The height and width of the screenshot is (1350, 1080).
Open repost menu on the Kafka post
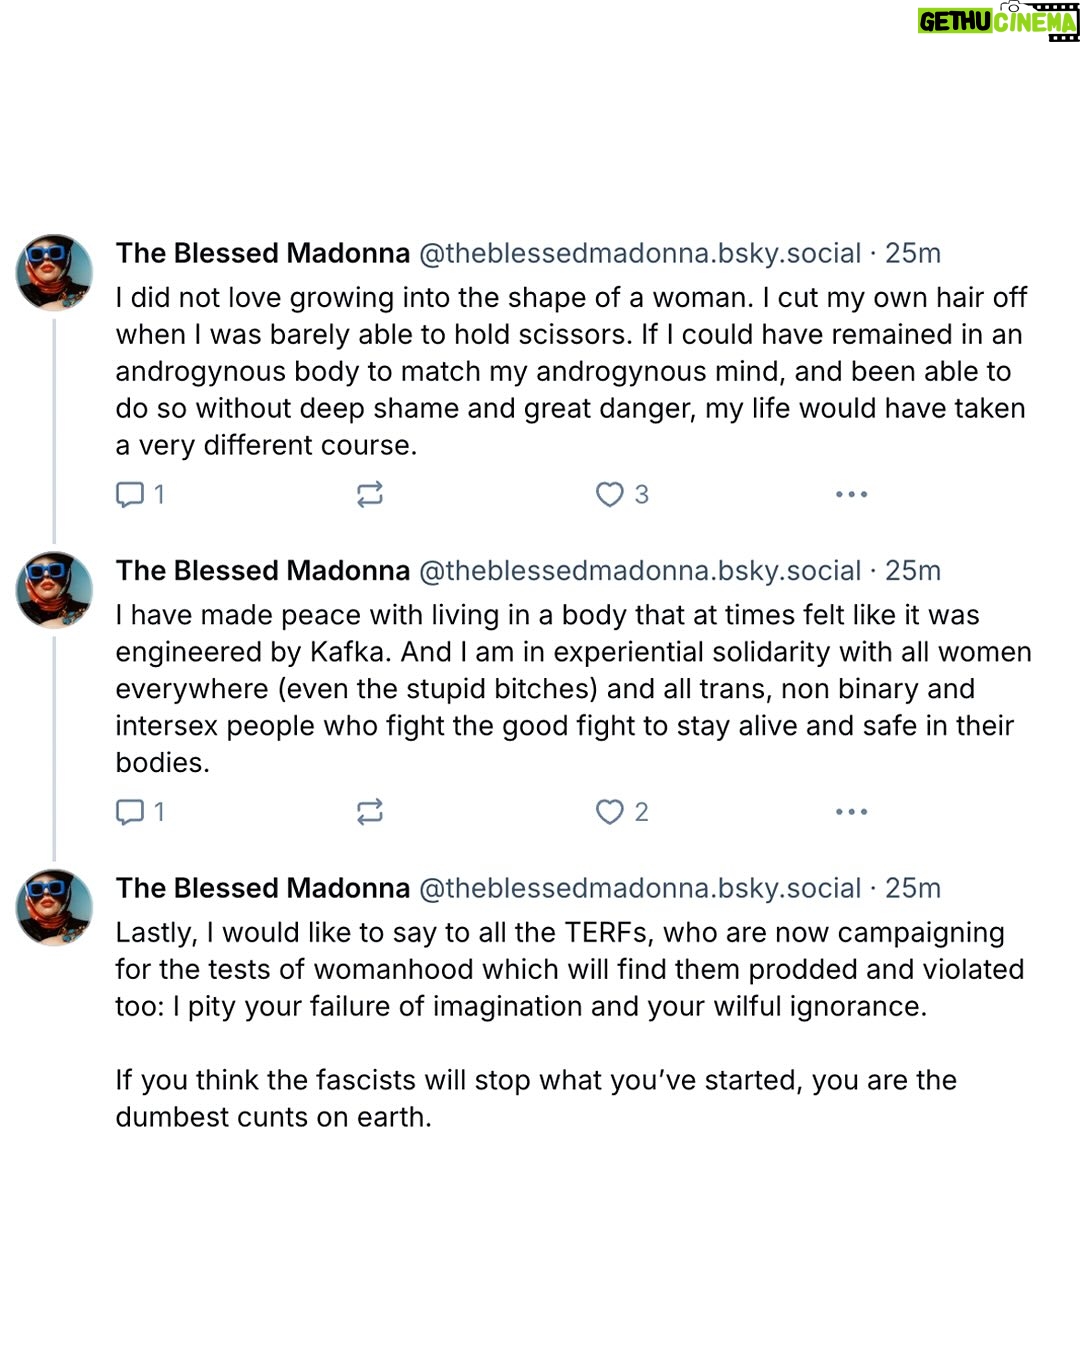[x=370, y=811]
